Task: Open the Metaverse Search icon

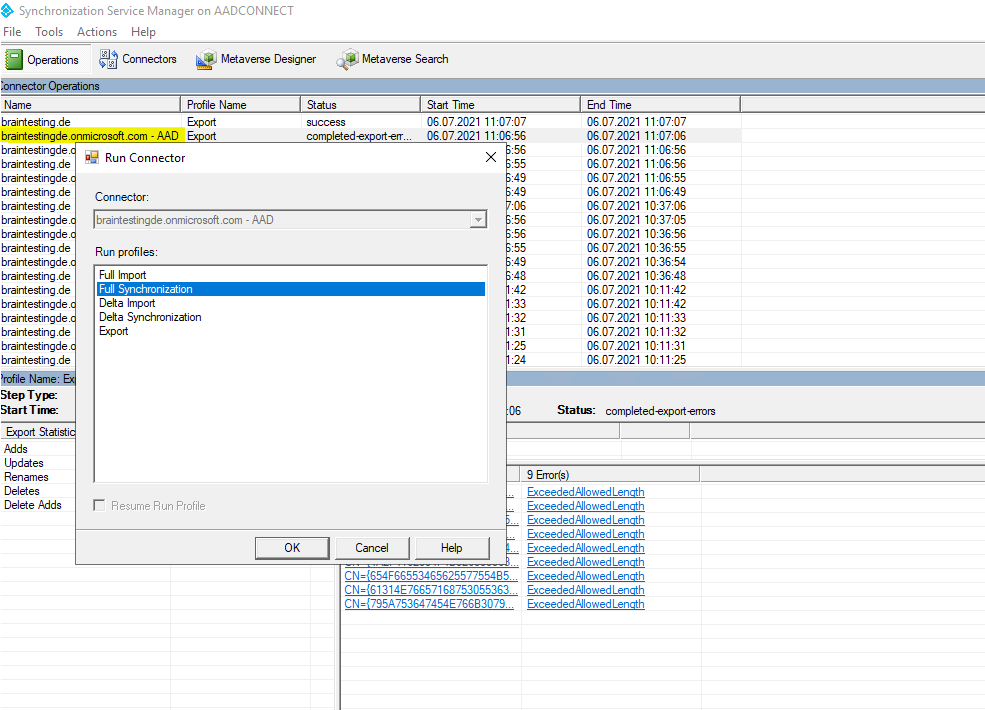Action: (x=347, y=59)
